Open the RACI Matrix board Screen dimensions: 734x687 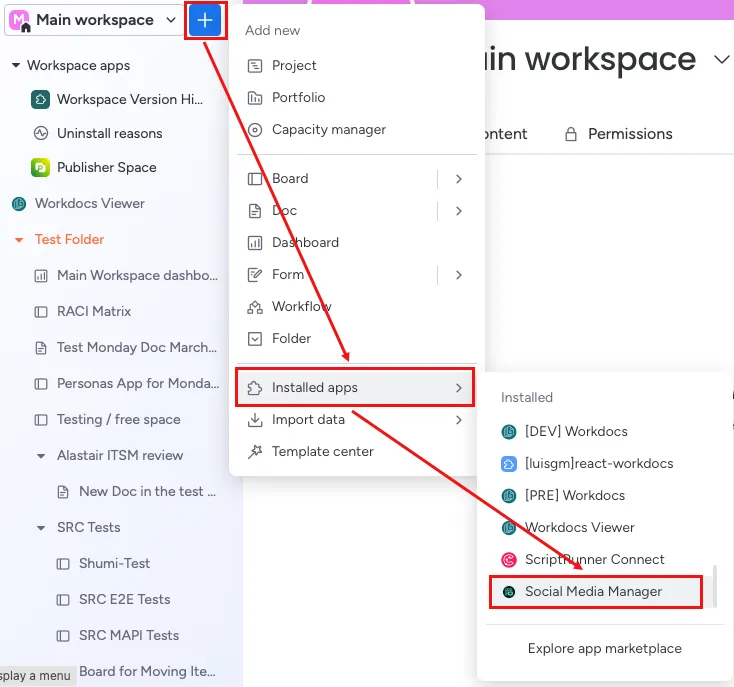click(82, 312)
